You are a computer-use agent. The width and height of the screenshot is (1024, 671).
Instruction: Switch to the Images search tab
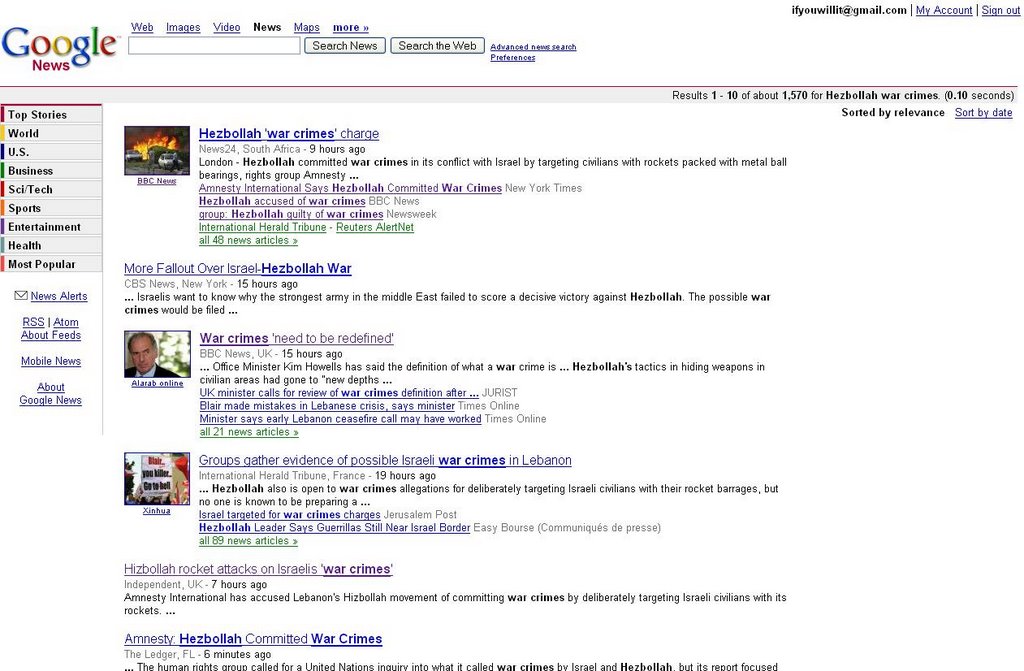pos(183,27)
